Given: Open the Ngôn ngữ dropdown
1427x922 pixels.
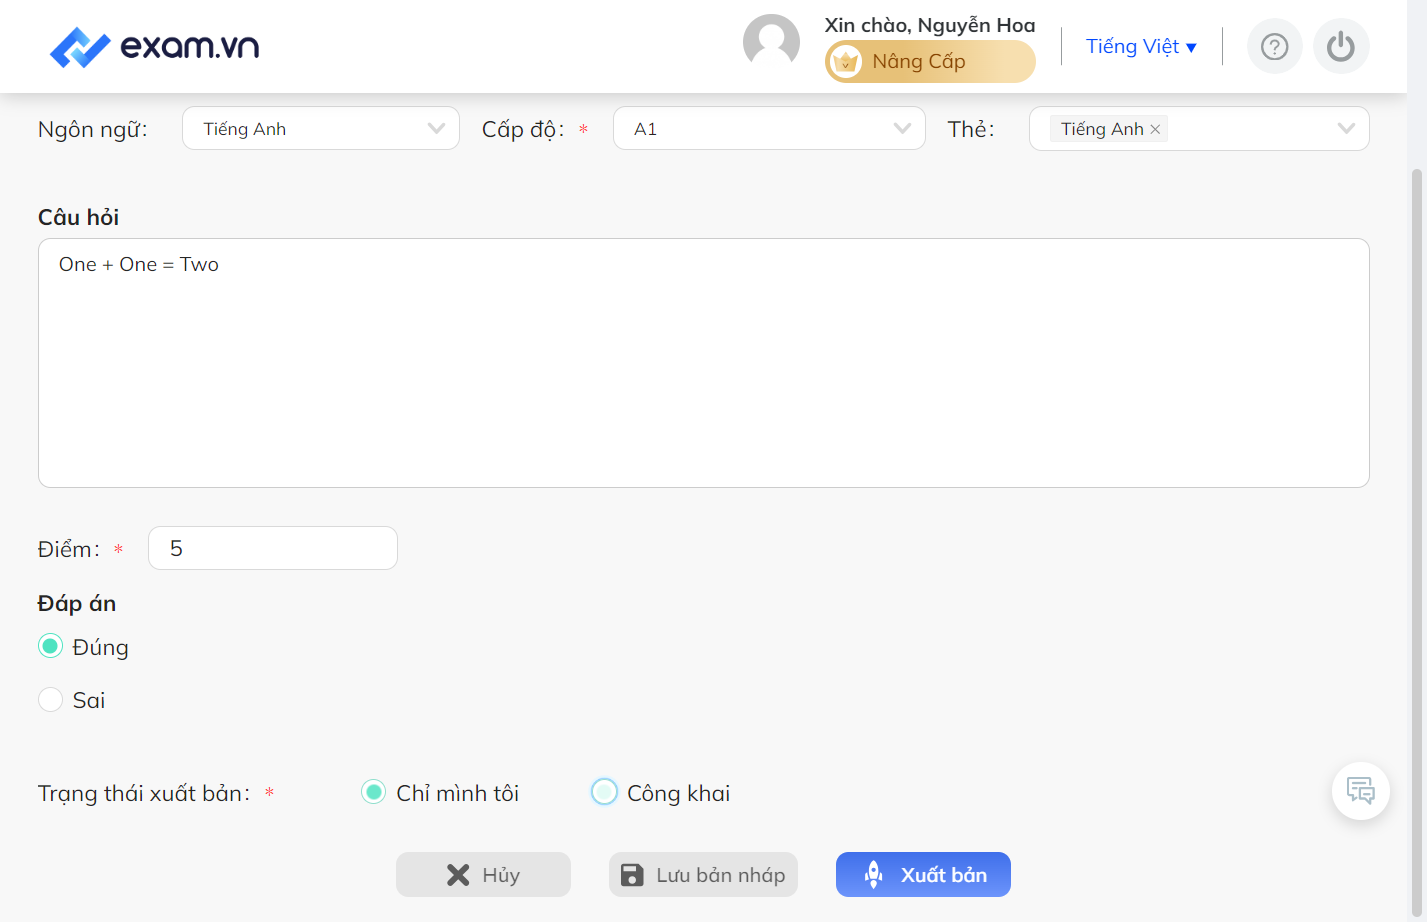Looking at the screenshot, I should tap(321, 128).
